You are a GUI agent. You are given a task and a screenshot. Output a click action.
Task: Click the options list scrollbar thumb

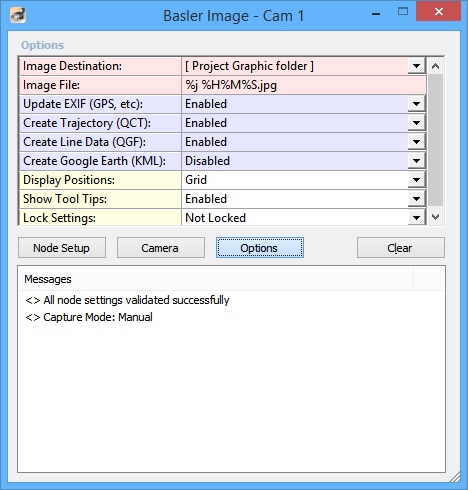pyautogui.click(x=435, y=140)
